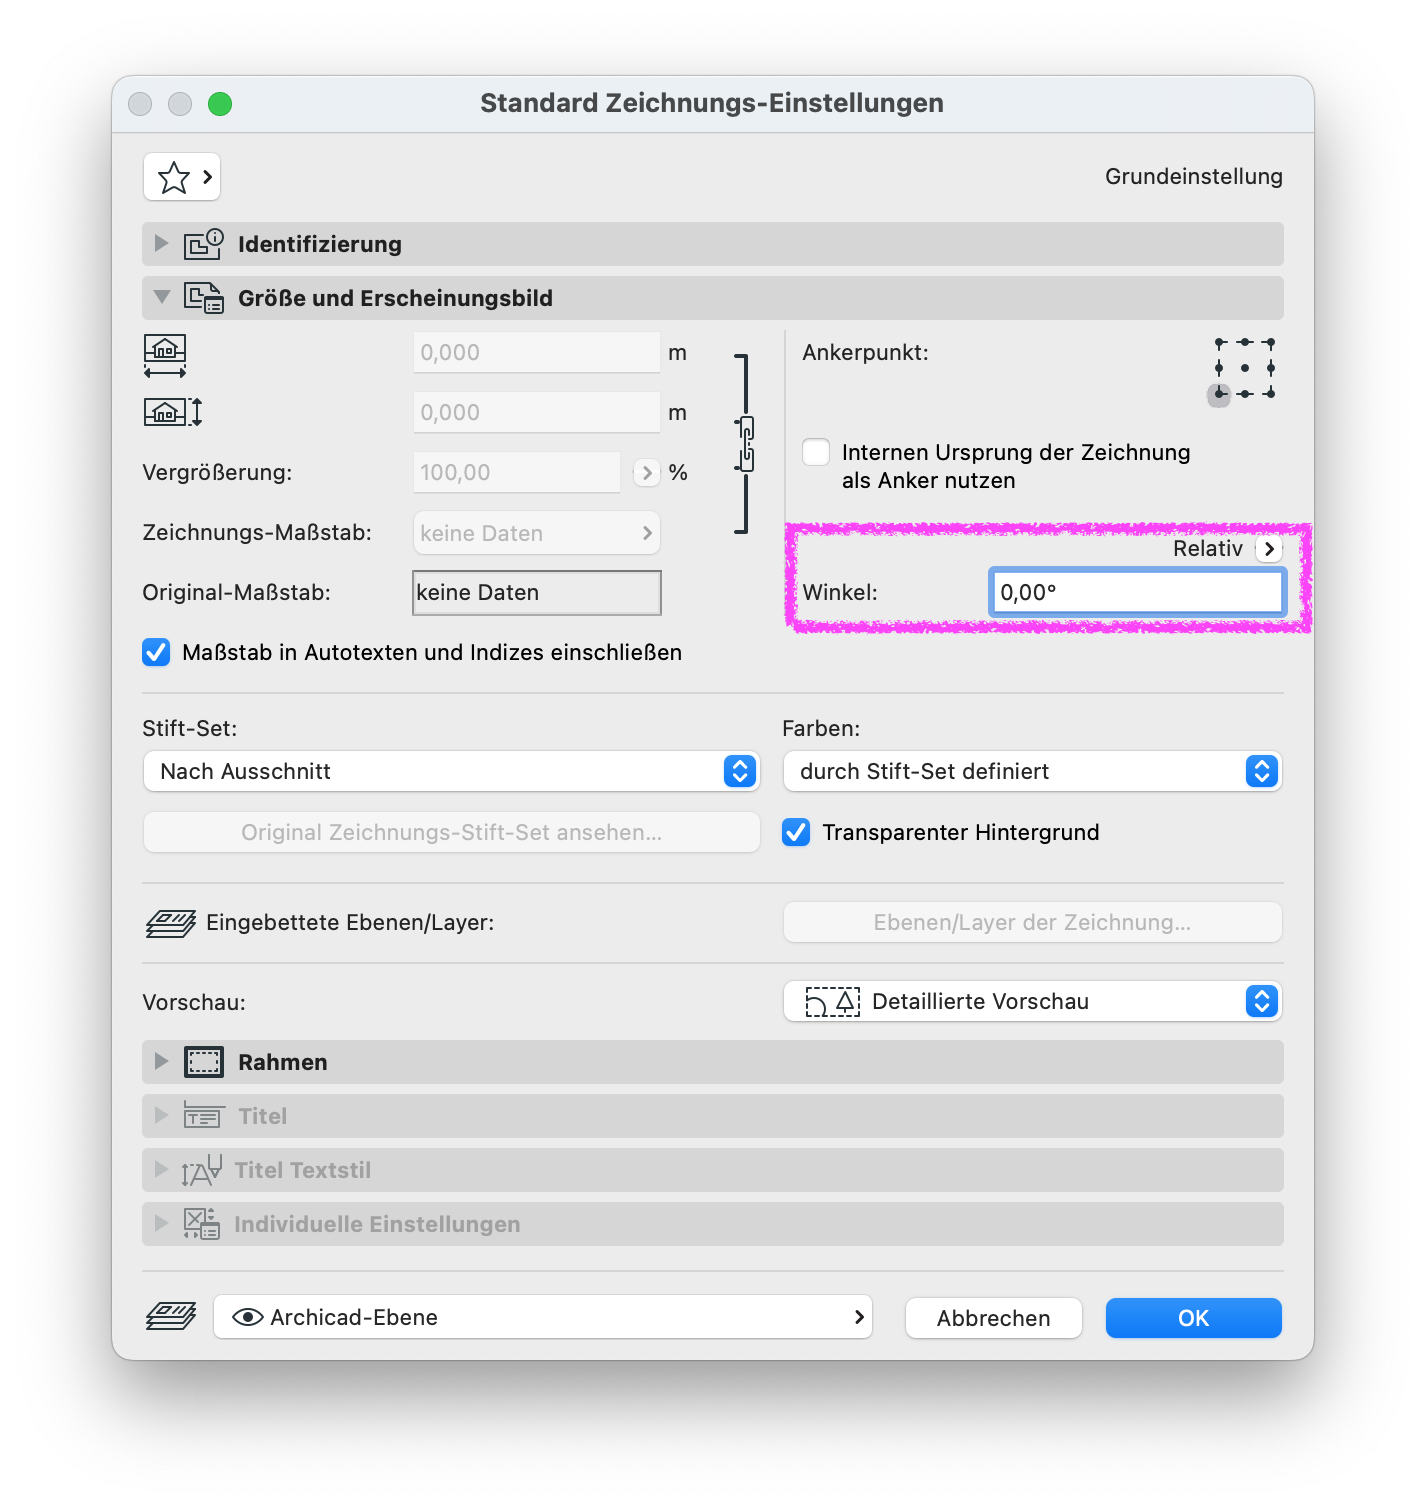1426x1508 pixels.
Task: Select the bottom-right anchor point
Action: [x=1270, y=394]
